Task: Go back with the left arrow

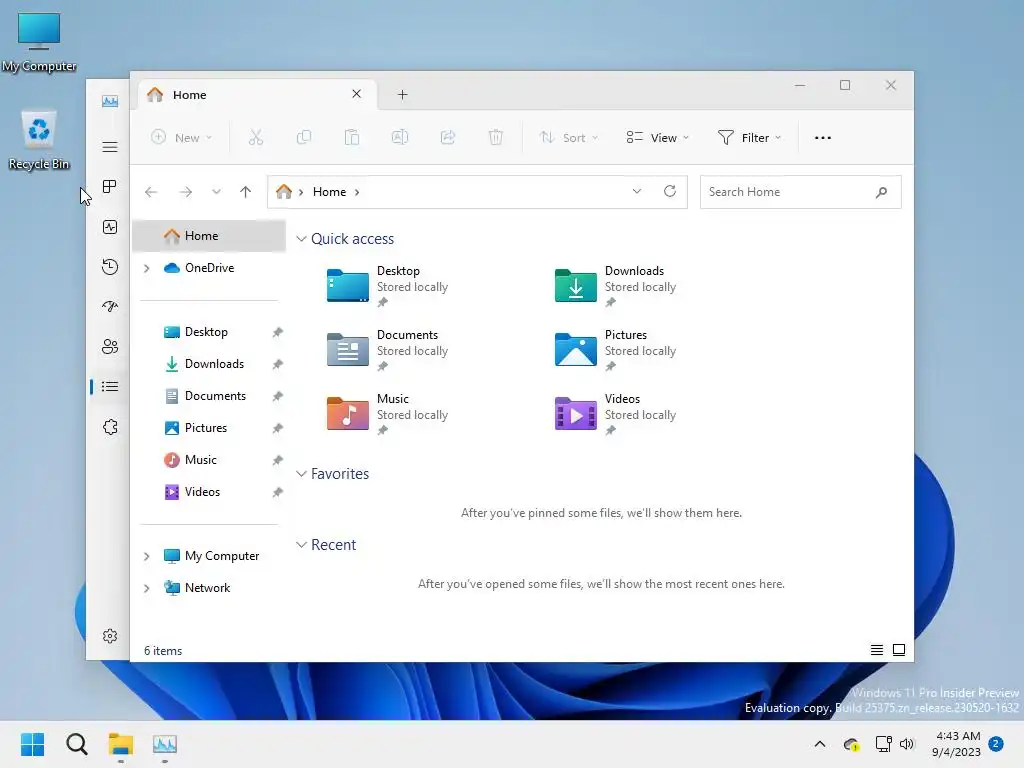Action: pos(151,192)
